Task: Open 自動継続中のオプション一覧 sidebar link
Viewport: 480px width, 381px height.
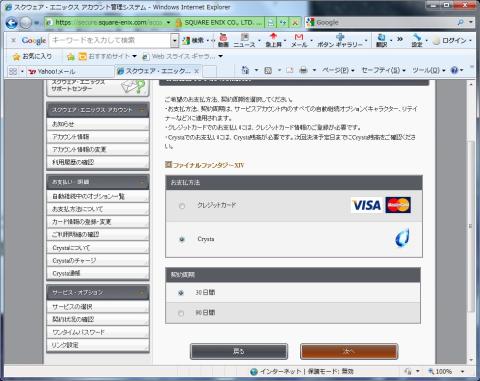Action: point(98,196)
